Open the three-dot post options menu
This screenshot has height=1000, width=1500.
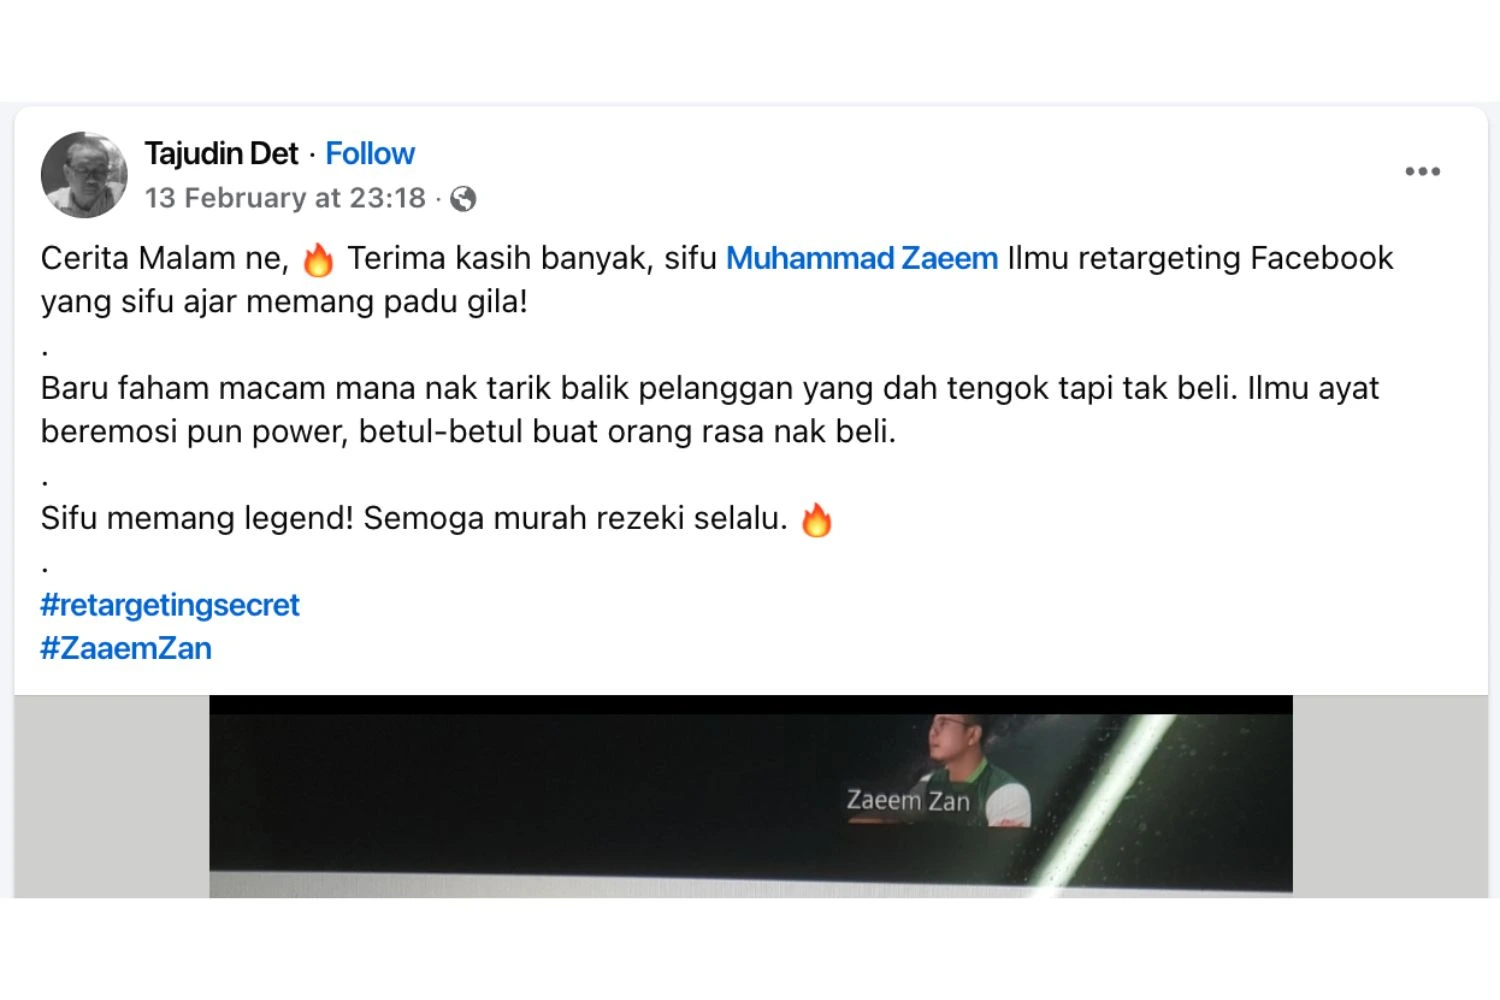[1422, 171]
